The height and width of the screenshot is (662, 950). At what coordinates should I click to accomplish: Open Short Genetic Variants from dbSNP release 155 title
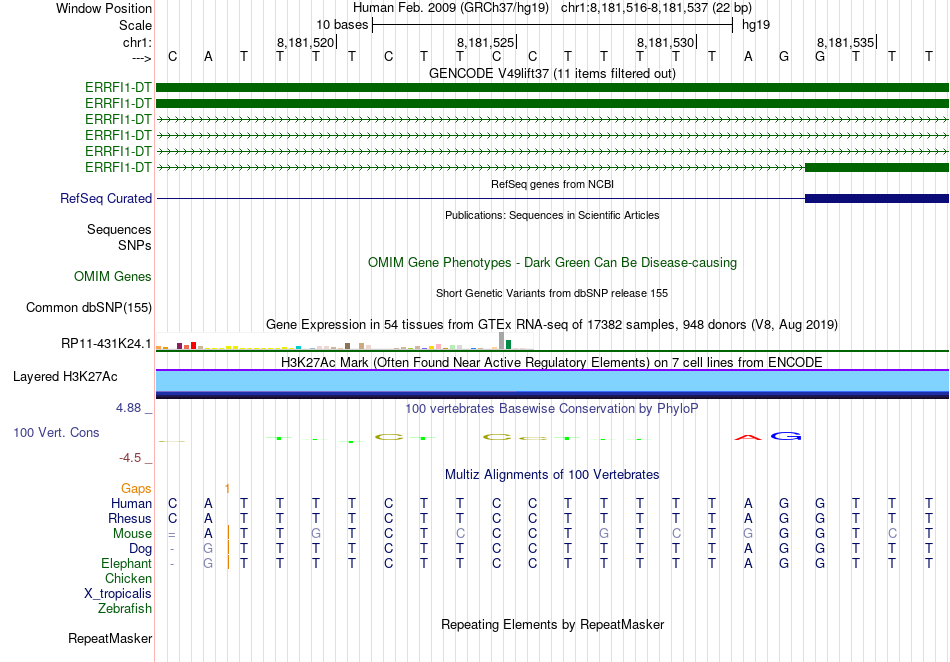tap(552, 293)
